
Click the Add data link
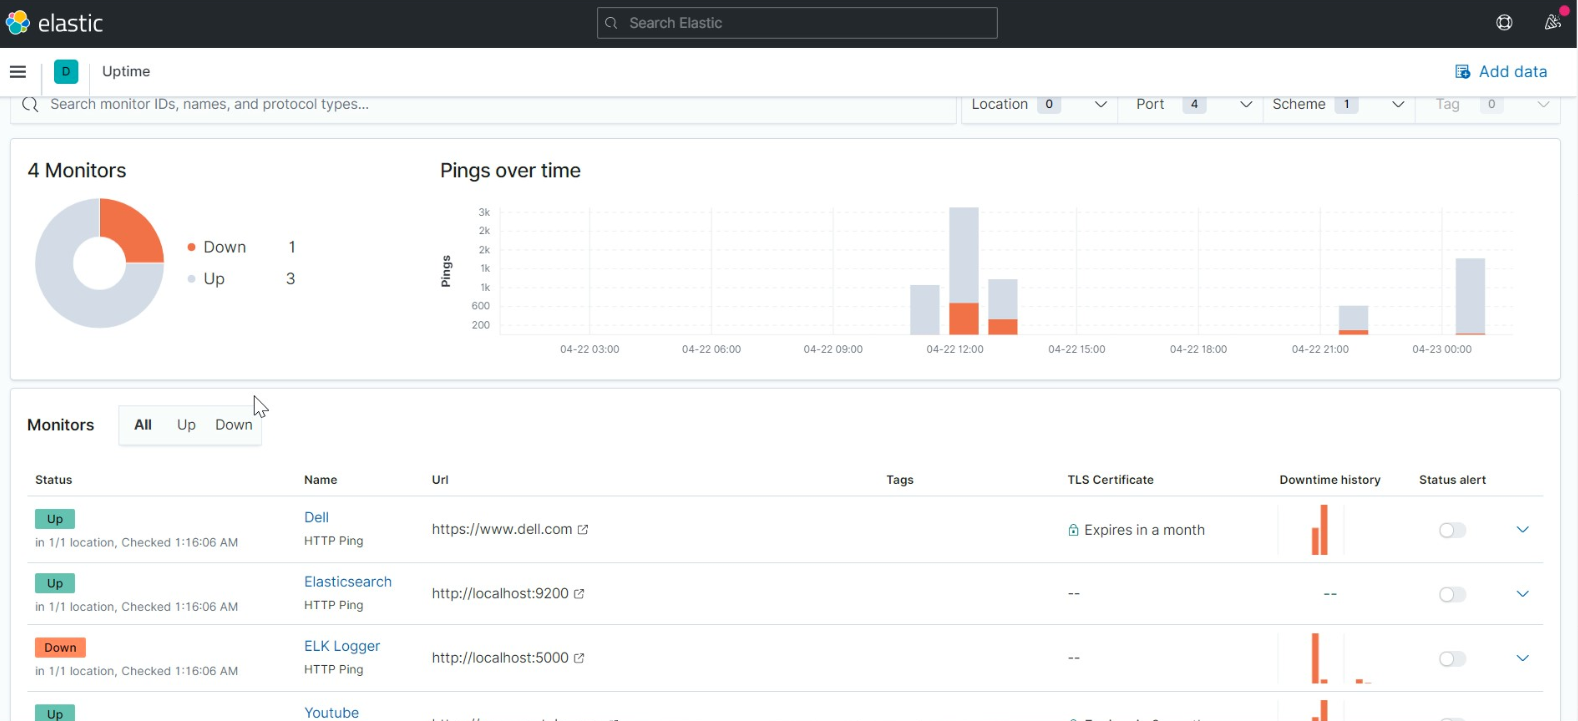click(x=1501, y=72)
